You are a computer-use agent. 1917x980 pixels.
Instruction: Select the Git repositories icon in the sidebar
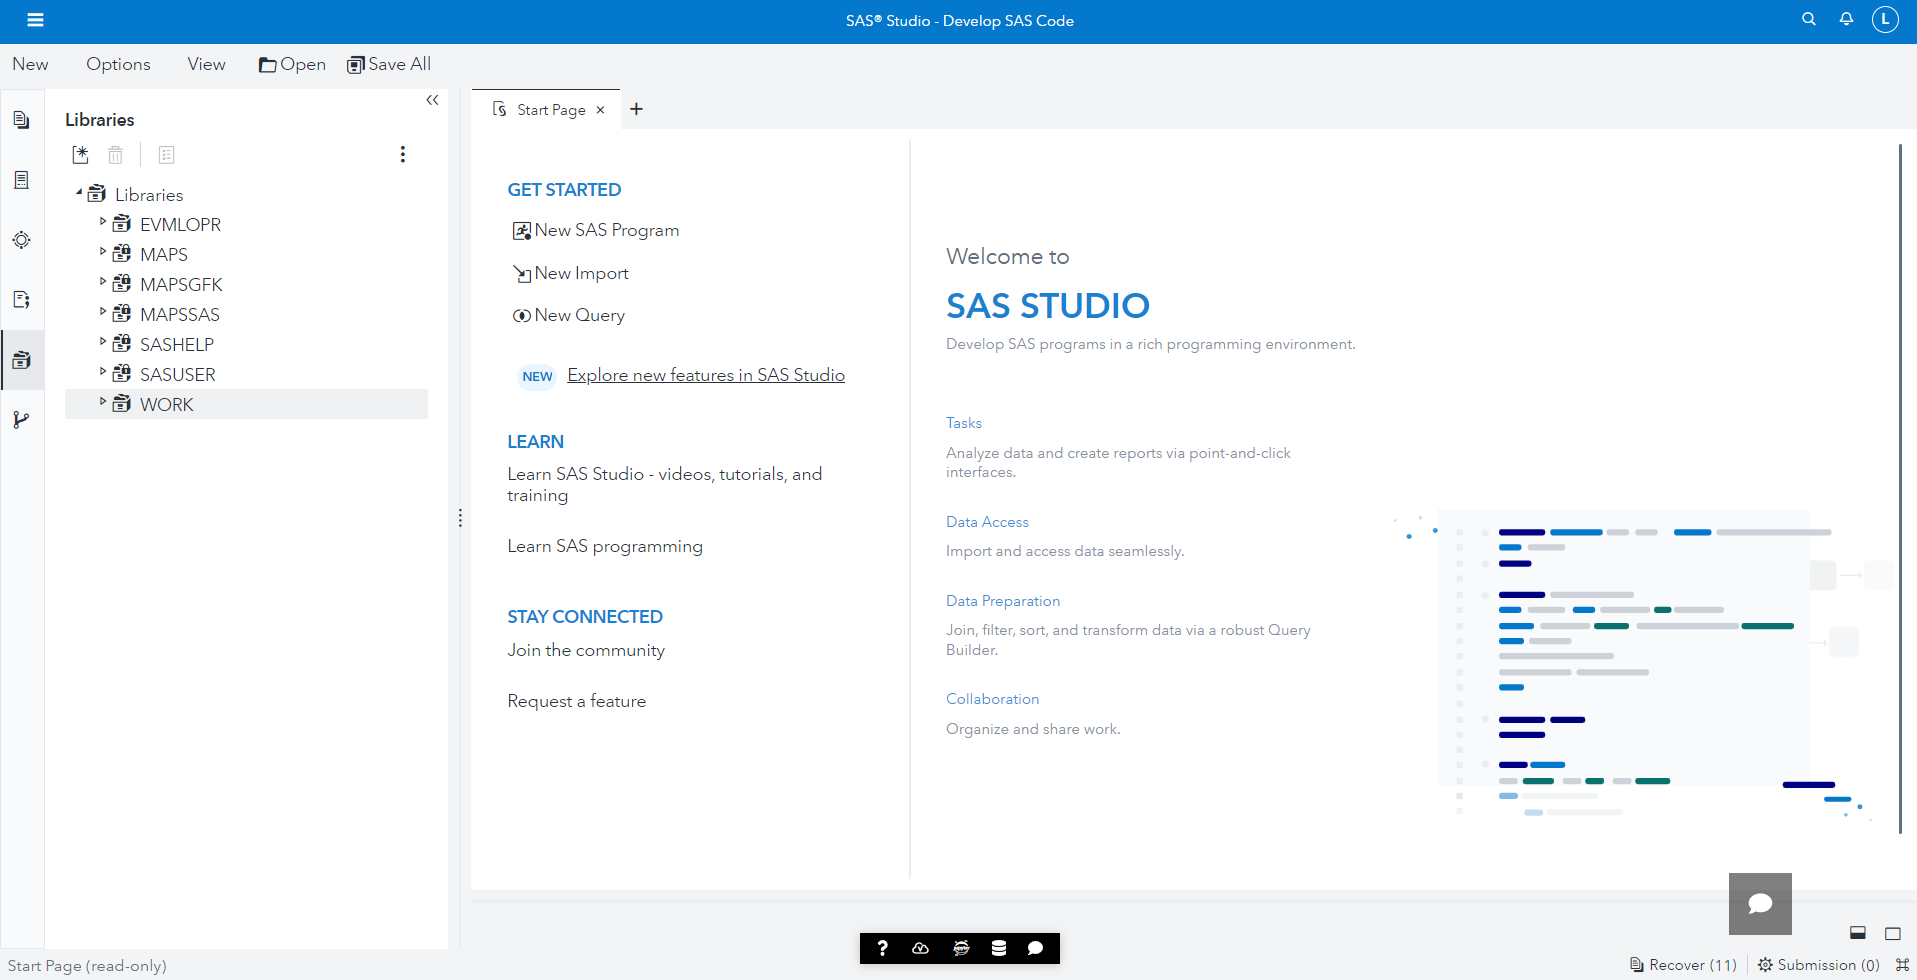click(22, 419)
